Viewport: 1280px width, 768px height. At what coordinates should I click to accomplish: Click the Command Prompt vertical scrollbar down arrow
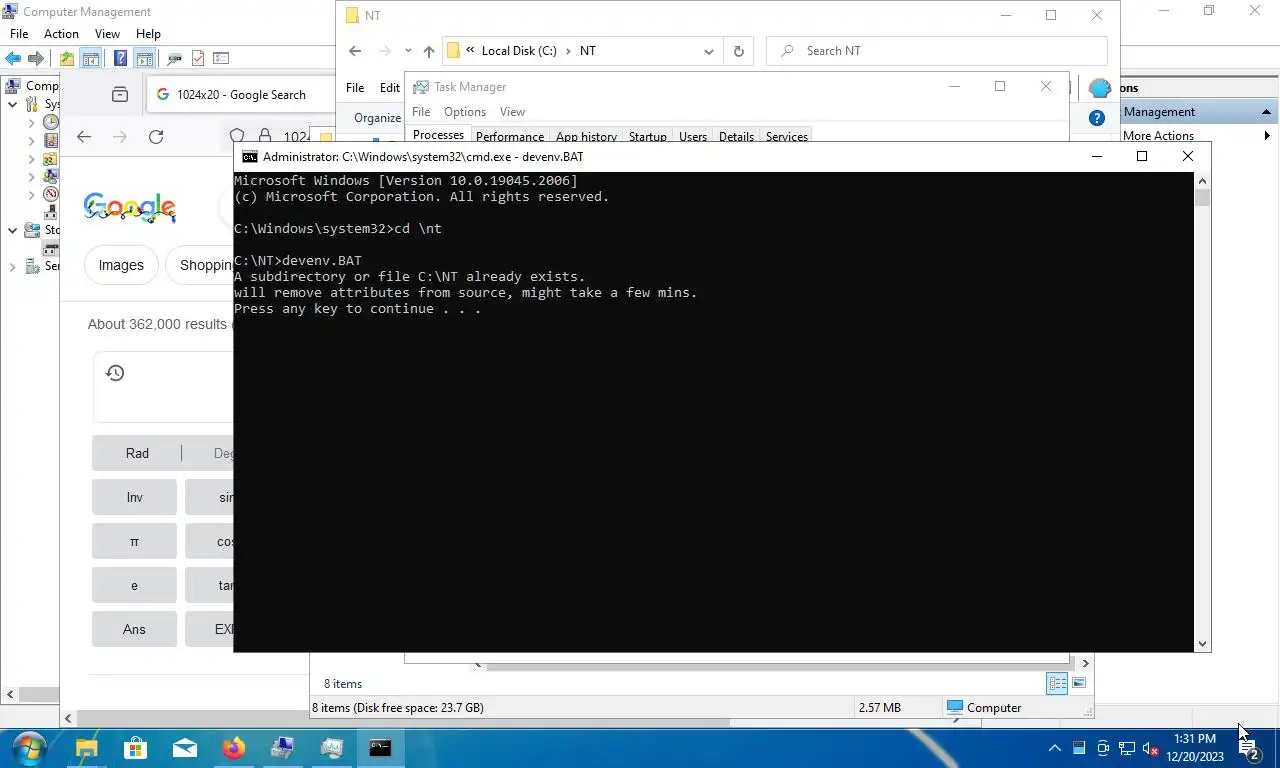pos(1203,645)
